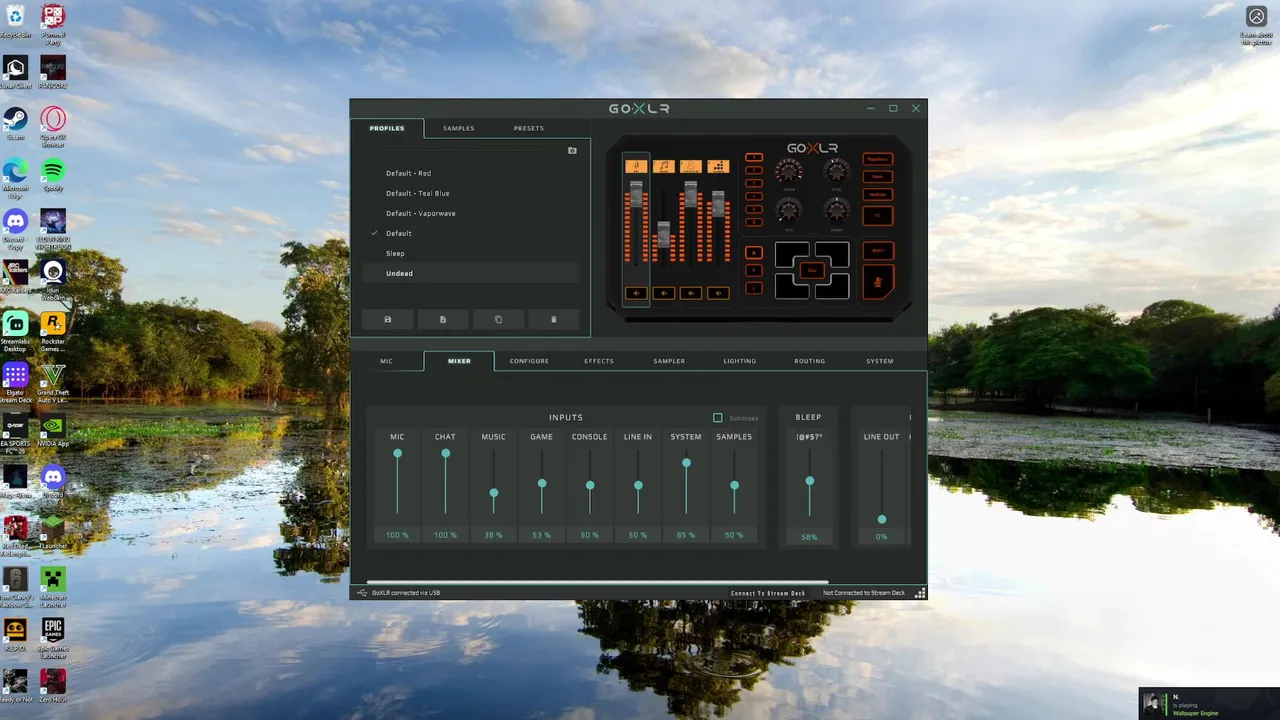Click the Chat volume value 100 %

[x=445, y=535]
